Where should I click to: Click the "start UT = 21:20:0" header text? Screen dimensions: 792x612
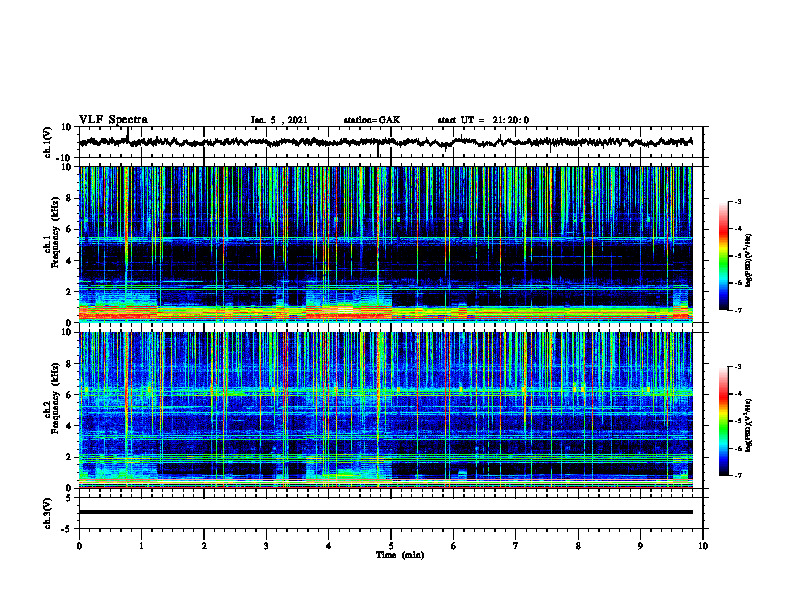point(483,120)
